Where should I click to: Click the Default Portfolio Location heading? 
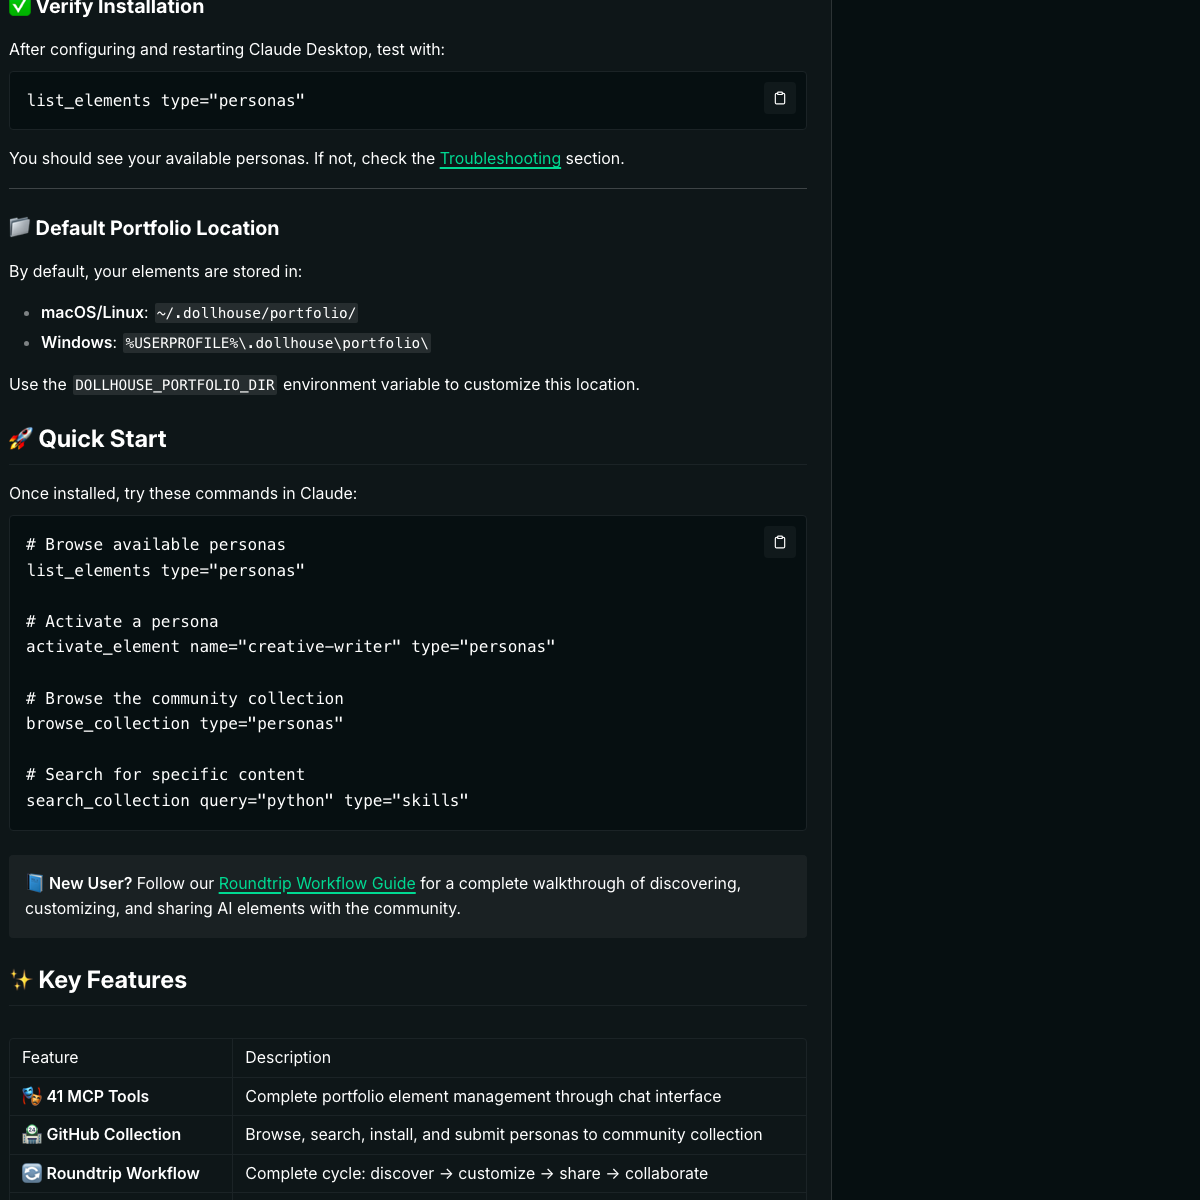pyautogui.click(x=157, y=228)
